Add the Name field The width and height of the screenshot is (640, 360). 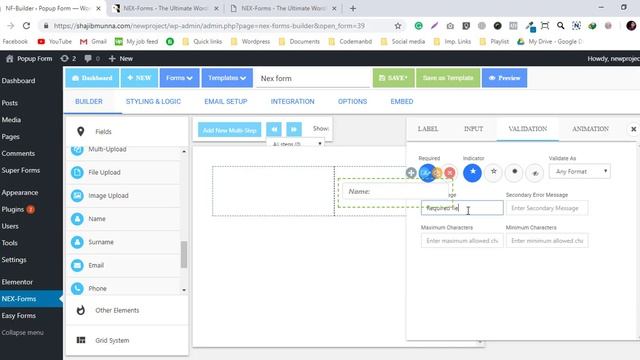122,219
